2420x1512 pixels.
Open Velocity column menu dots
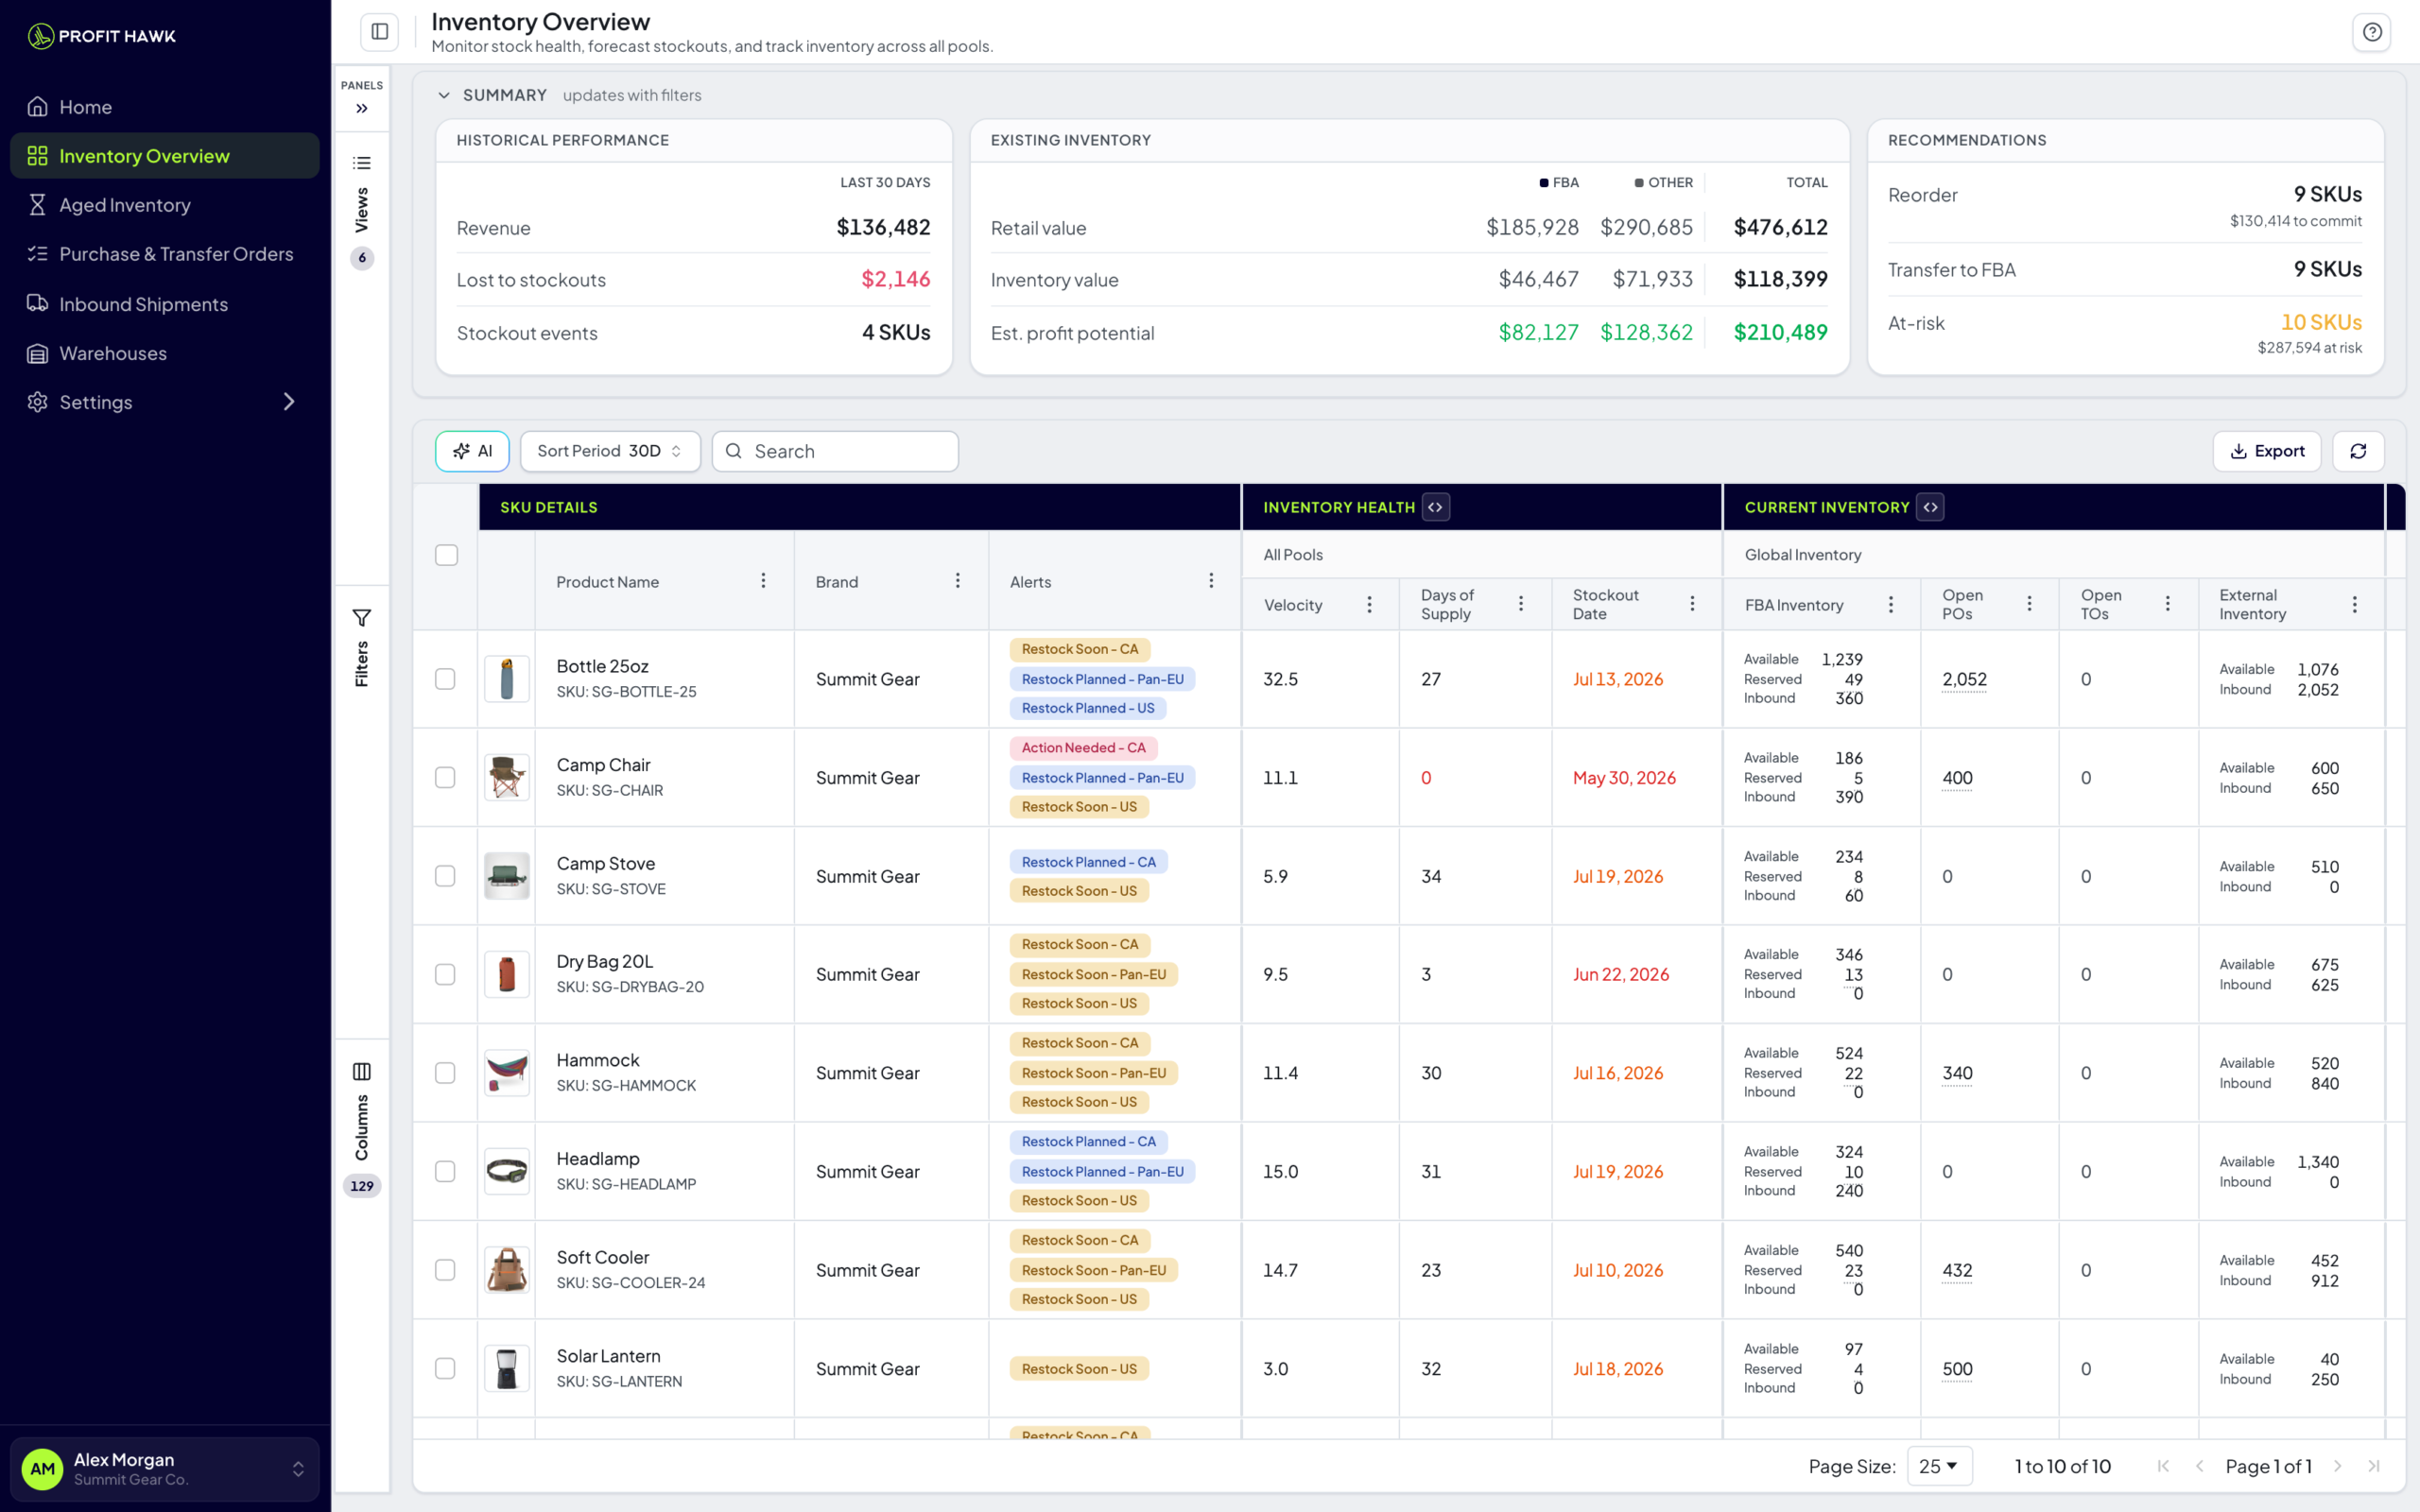pos(1370,604)
